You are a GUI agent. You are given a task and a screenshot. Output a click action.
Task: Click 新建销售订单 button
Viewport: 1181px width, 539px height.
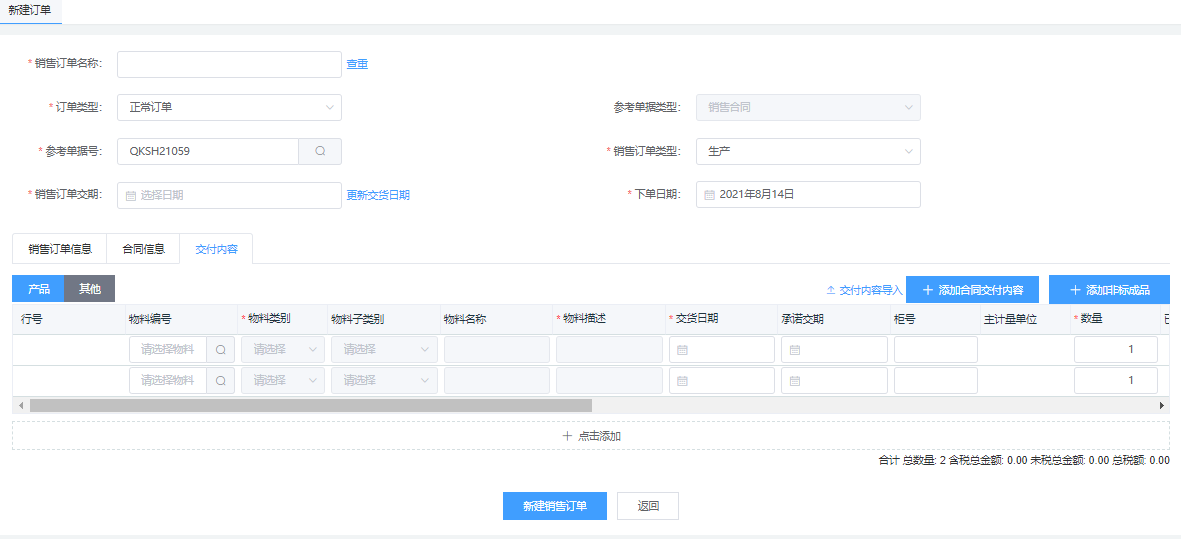(554, 506)
